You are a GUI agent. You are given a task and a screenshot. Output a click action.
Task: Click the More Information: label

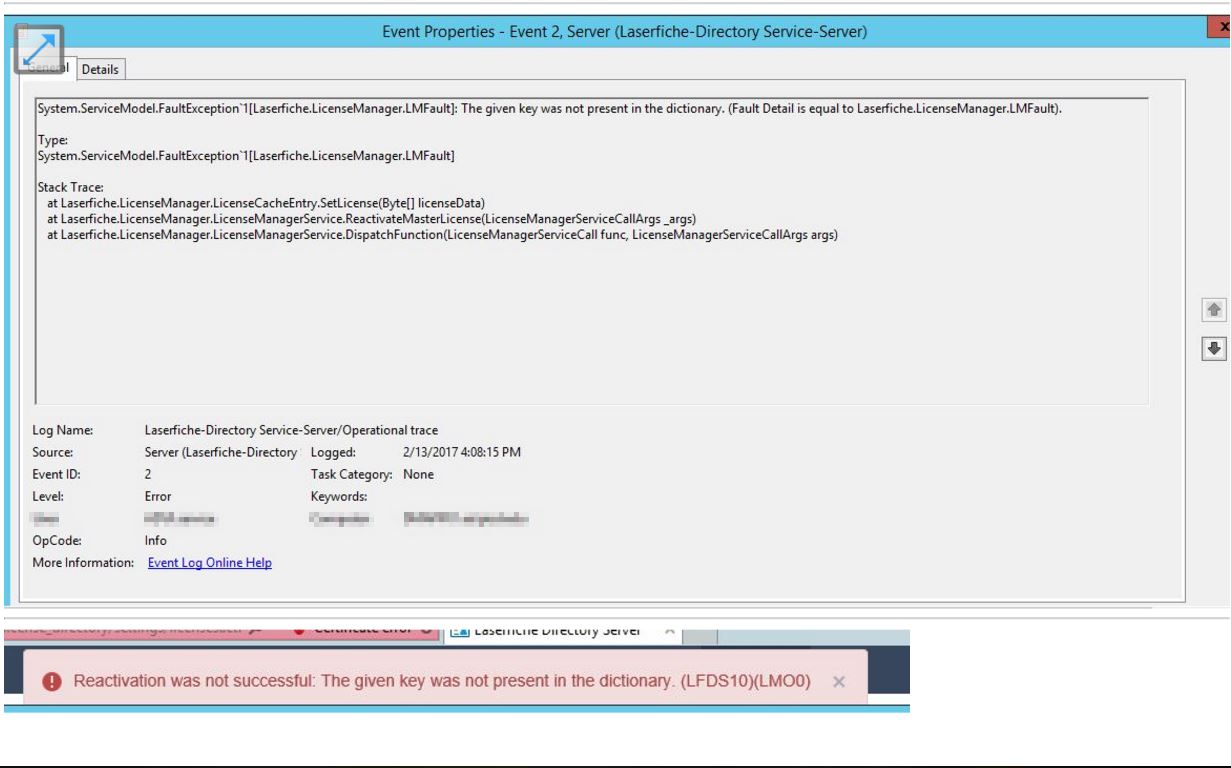click(x=83, y=563)
